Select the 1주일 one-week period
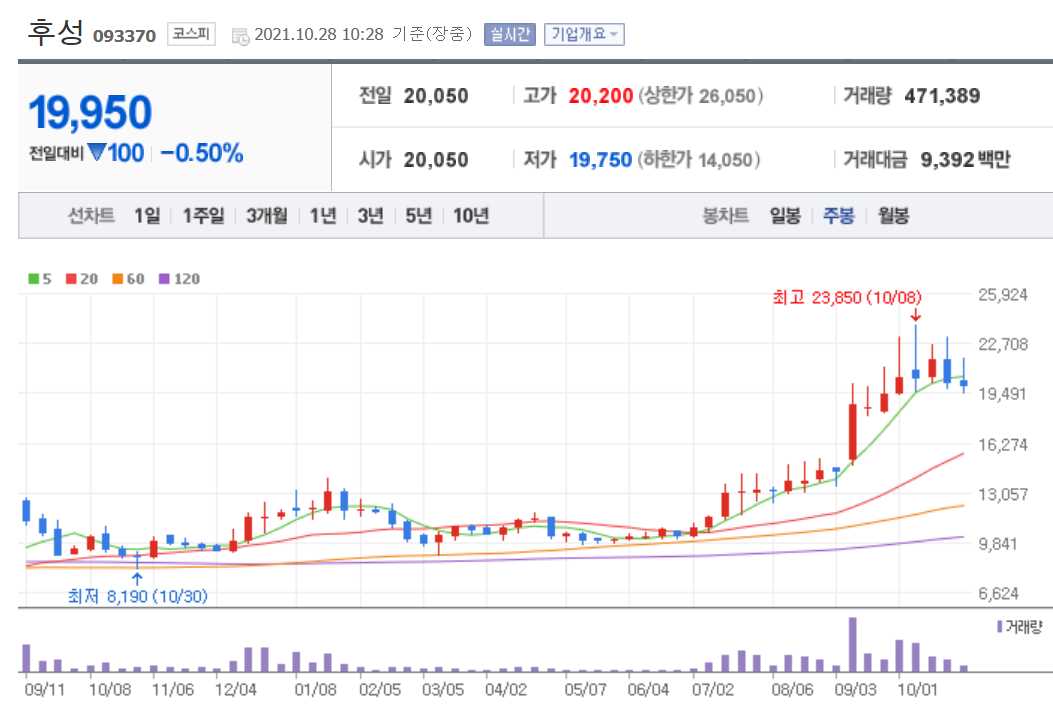Image resolution: width=1053 pixels, height=708 pixels. [202, 215]
